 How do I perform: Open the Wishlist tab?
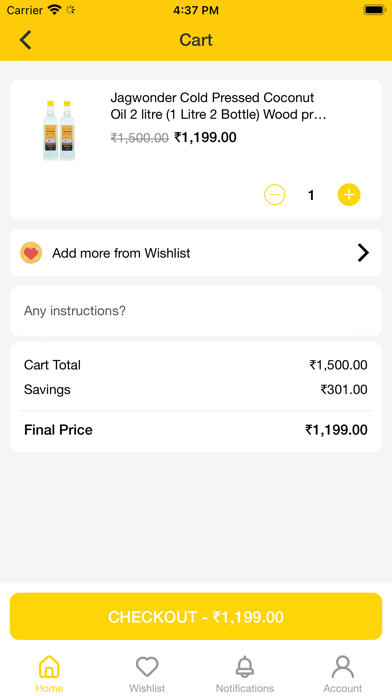point(147,673)
